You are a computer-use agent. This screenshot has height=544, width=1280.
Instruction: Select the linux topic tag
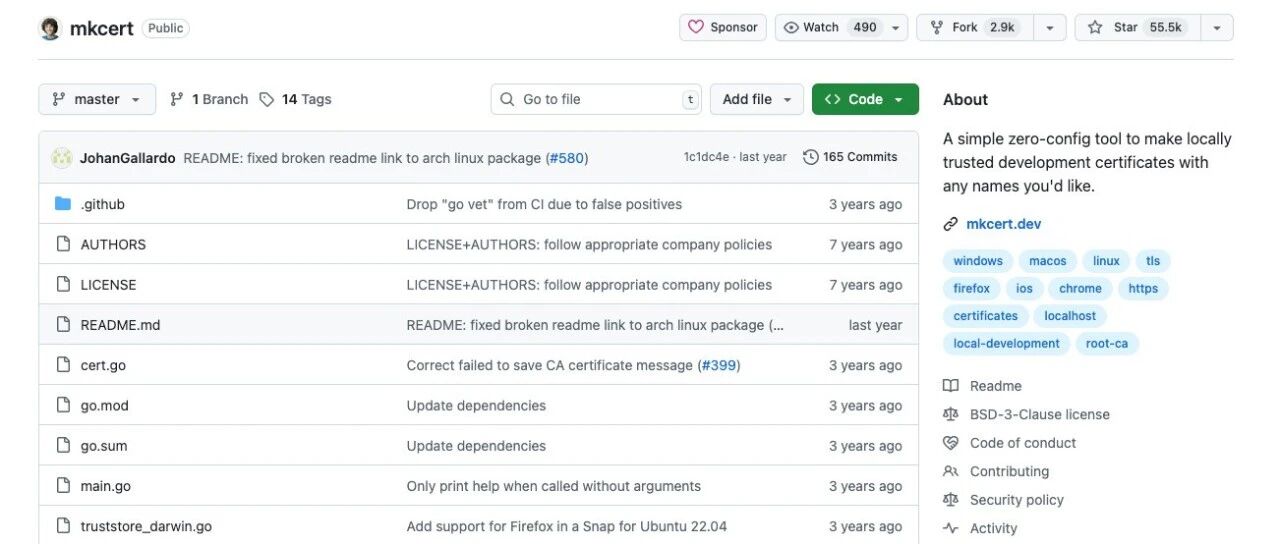(x=1106, y=261)
